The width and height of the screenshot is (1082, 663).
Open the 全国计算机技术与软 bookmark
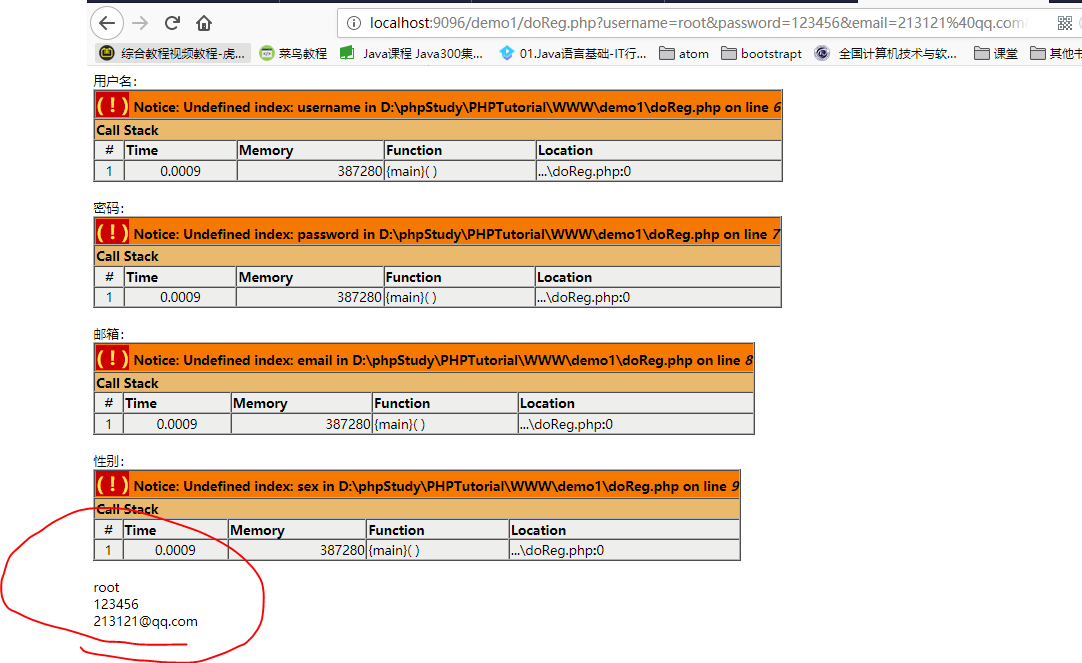(885, 53)
